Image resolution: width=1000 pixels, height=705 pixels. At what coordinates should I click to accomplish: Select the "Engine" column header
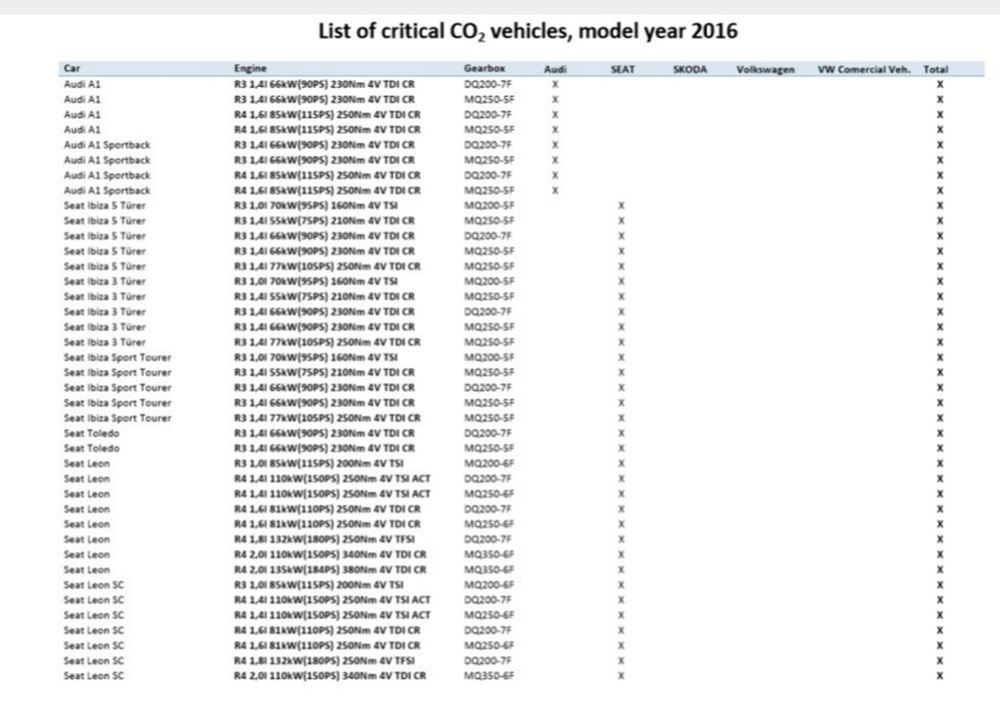(x=250, y=68)
